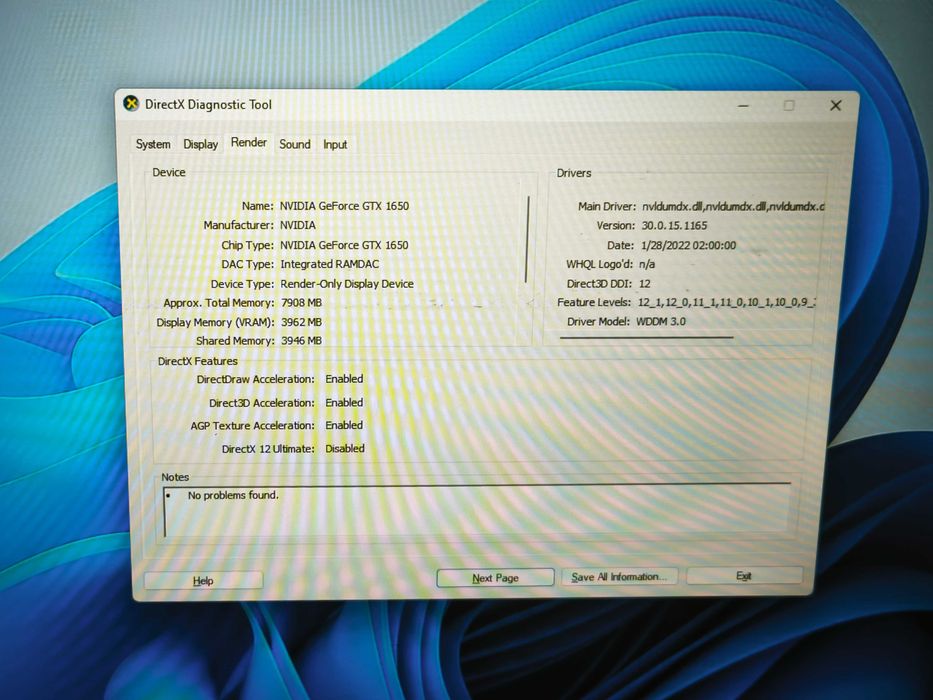The image size is (933, 700).
Task: Click the 3962 MB VRAM value
Action: (x=301, y=322)
